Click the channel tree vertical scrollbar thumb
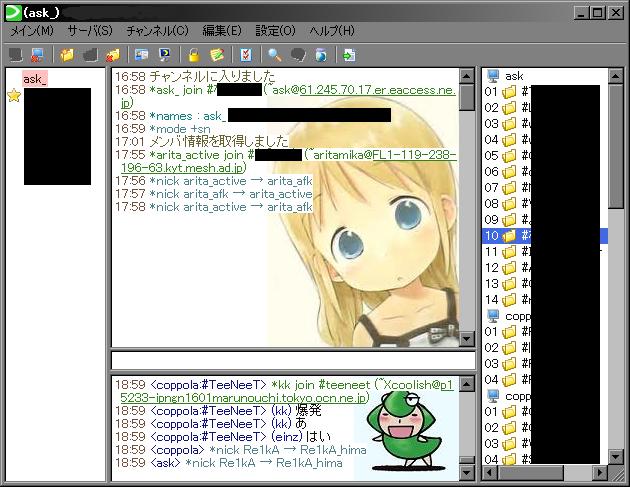Viewport: 630px width, 487px height. [x=616, y=146]
